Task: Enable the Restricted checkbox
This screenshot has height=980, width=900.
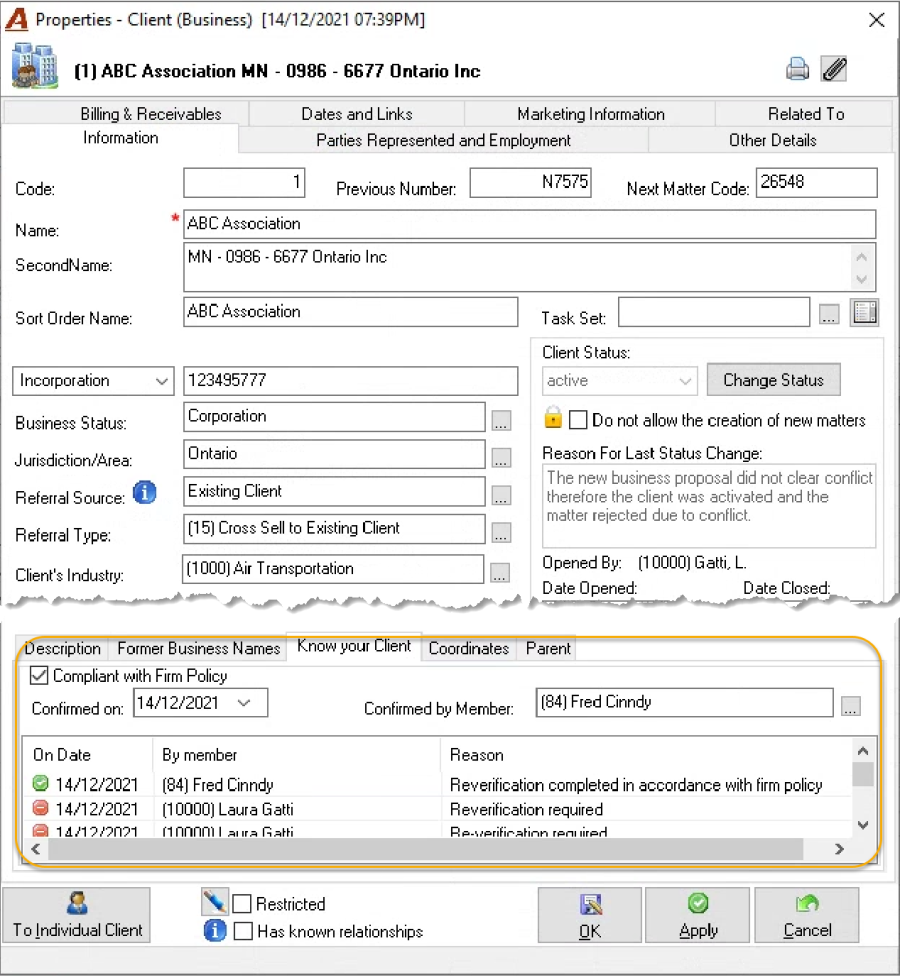Action: pyautogui.click(x=242, y=904)
